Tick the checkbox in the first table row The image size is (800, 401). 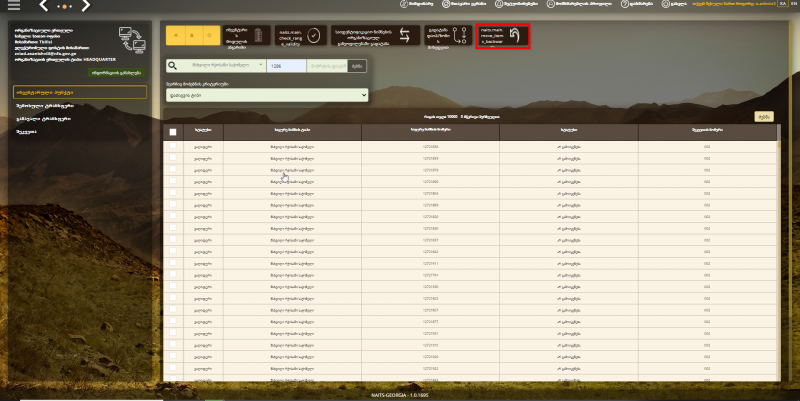point(173,146)
